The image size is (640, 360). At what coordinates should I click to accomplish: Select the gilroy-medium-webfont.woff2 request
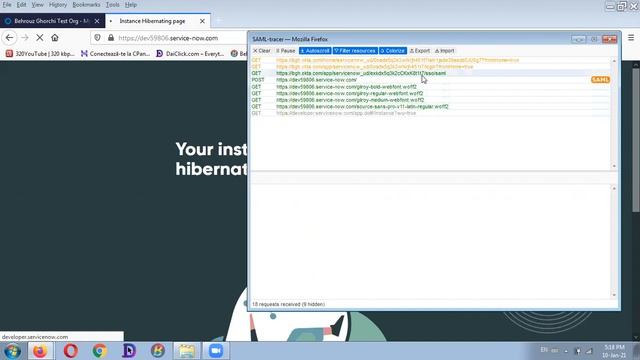(x=431, y=100)
